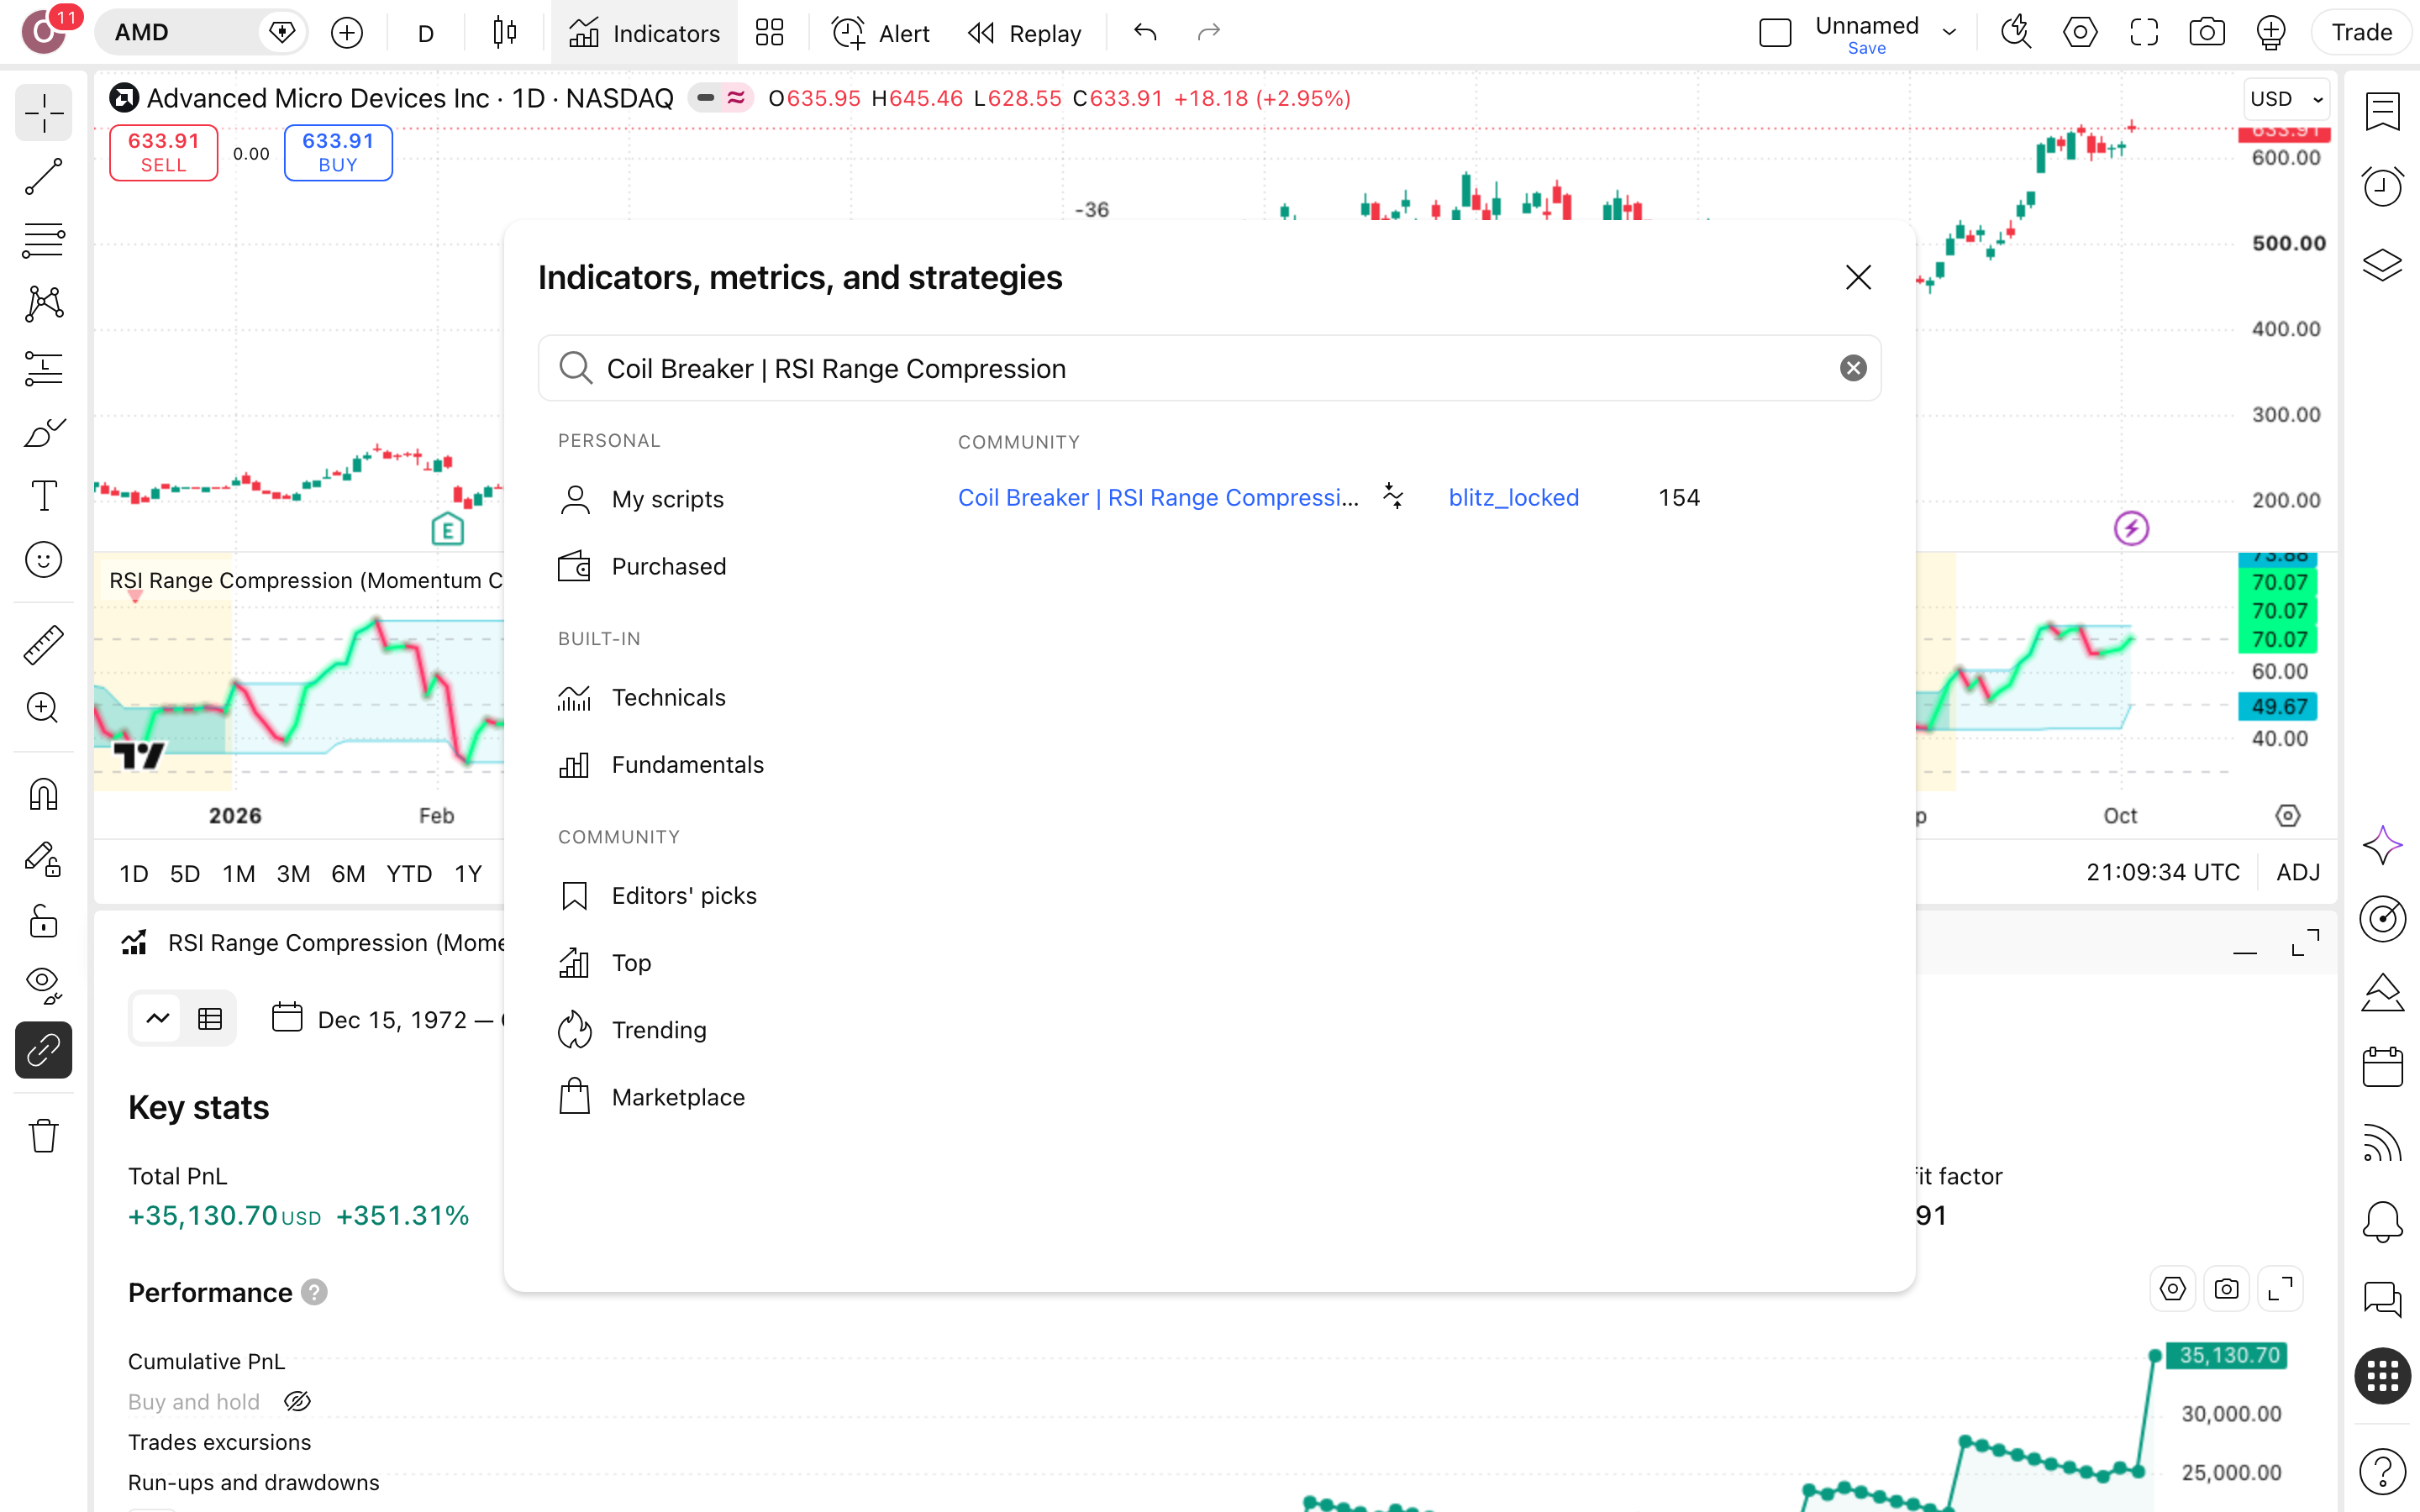The width and height of the screenshot is (2420, 1512).
Task: Toggle ADJ price adjustment
Action: 2297,873
